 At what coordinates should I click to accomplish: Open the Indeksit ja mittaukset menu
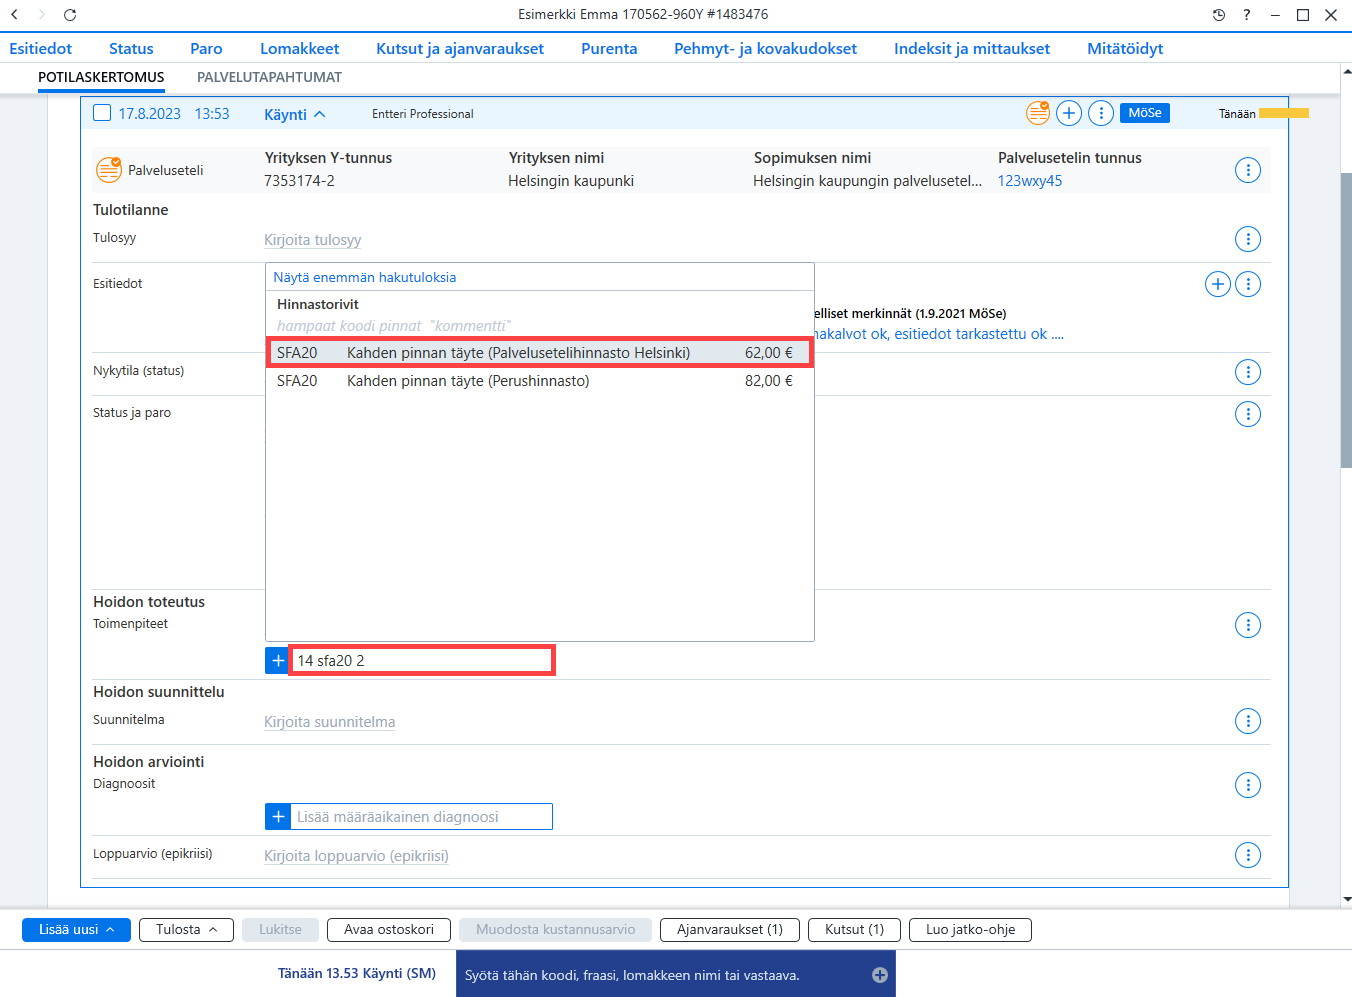coord(972,48)
